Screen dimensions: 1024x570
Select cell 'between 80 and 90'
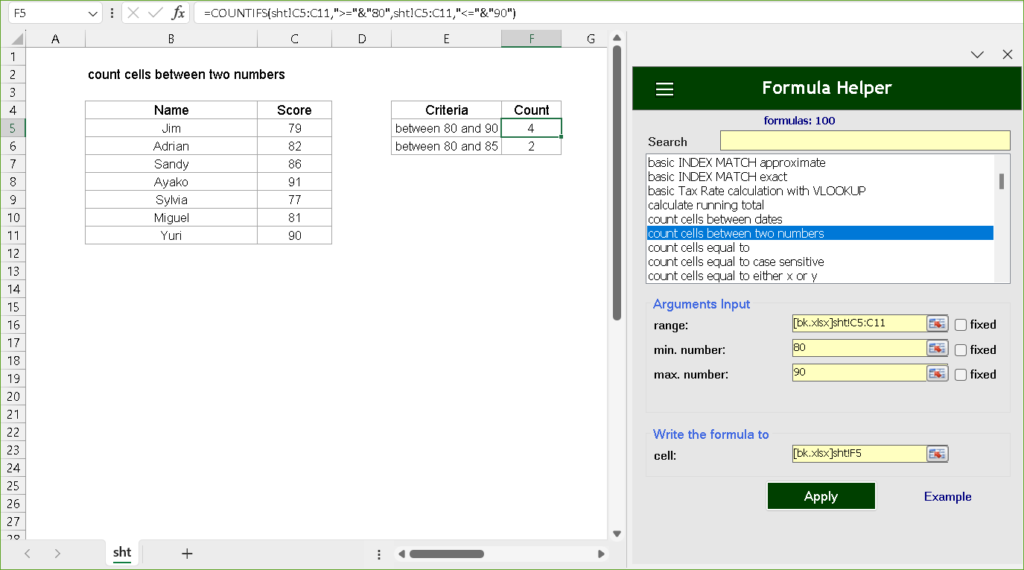pyautogui.click(x=447, y=129)
